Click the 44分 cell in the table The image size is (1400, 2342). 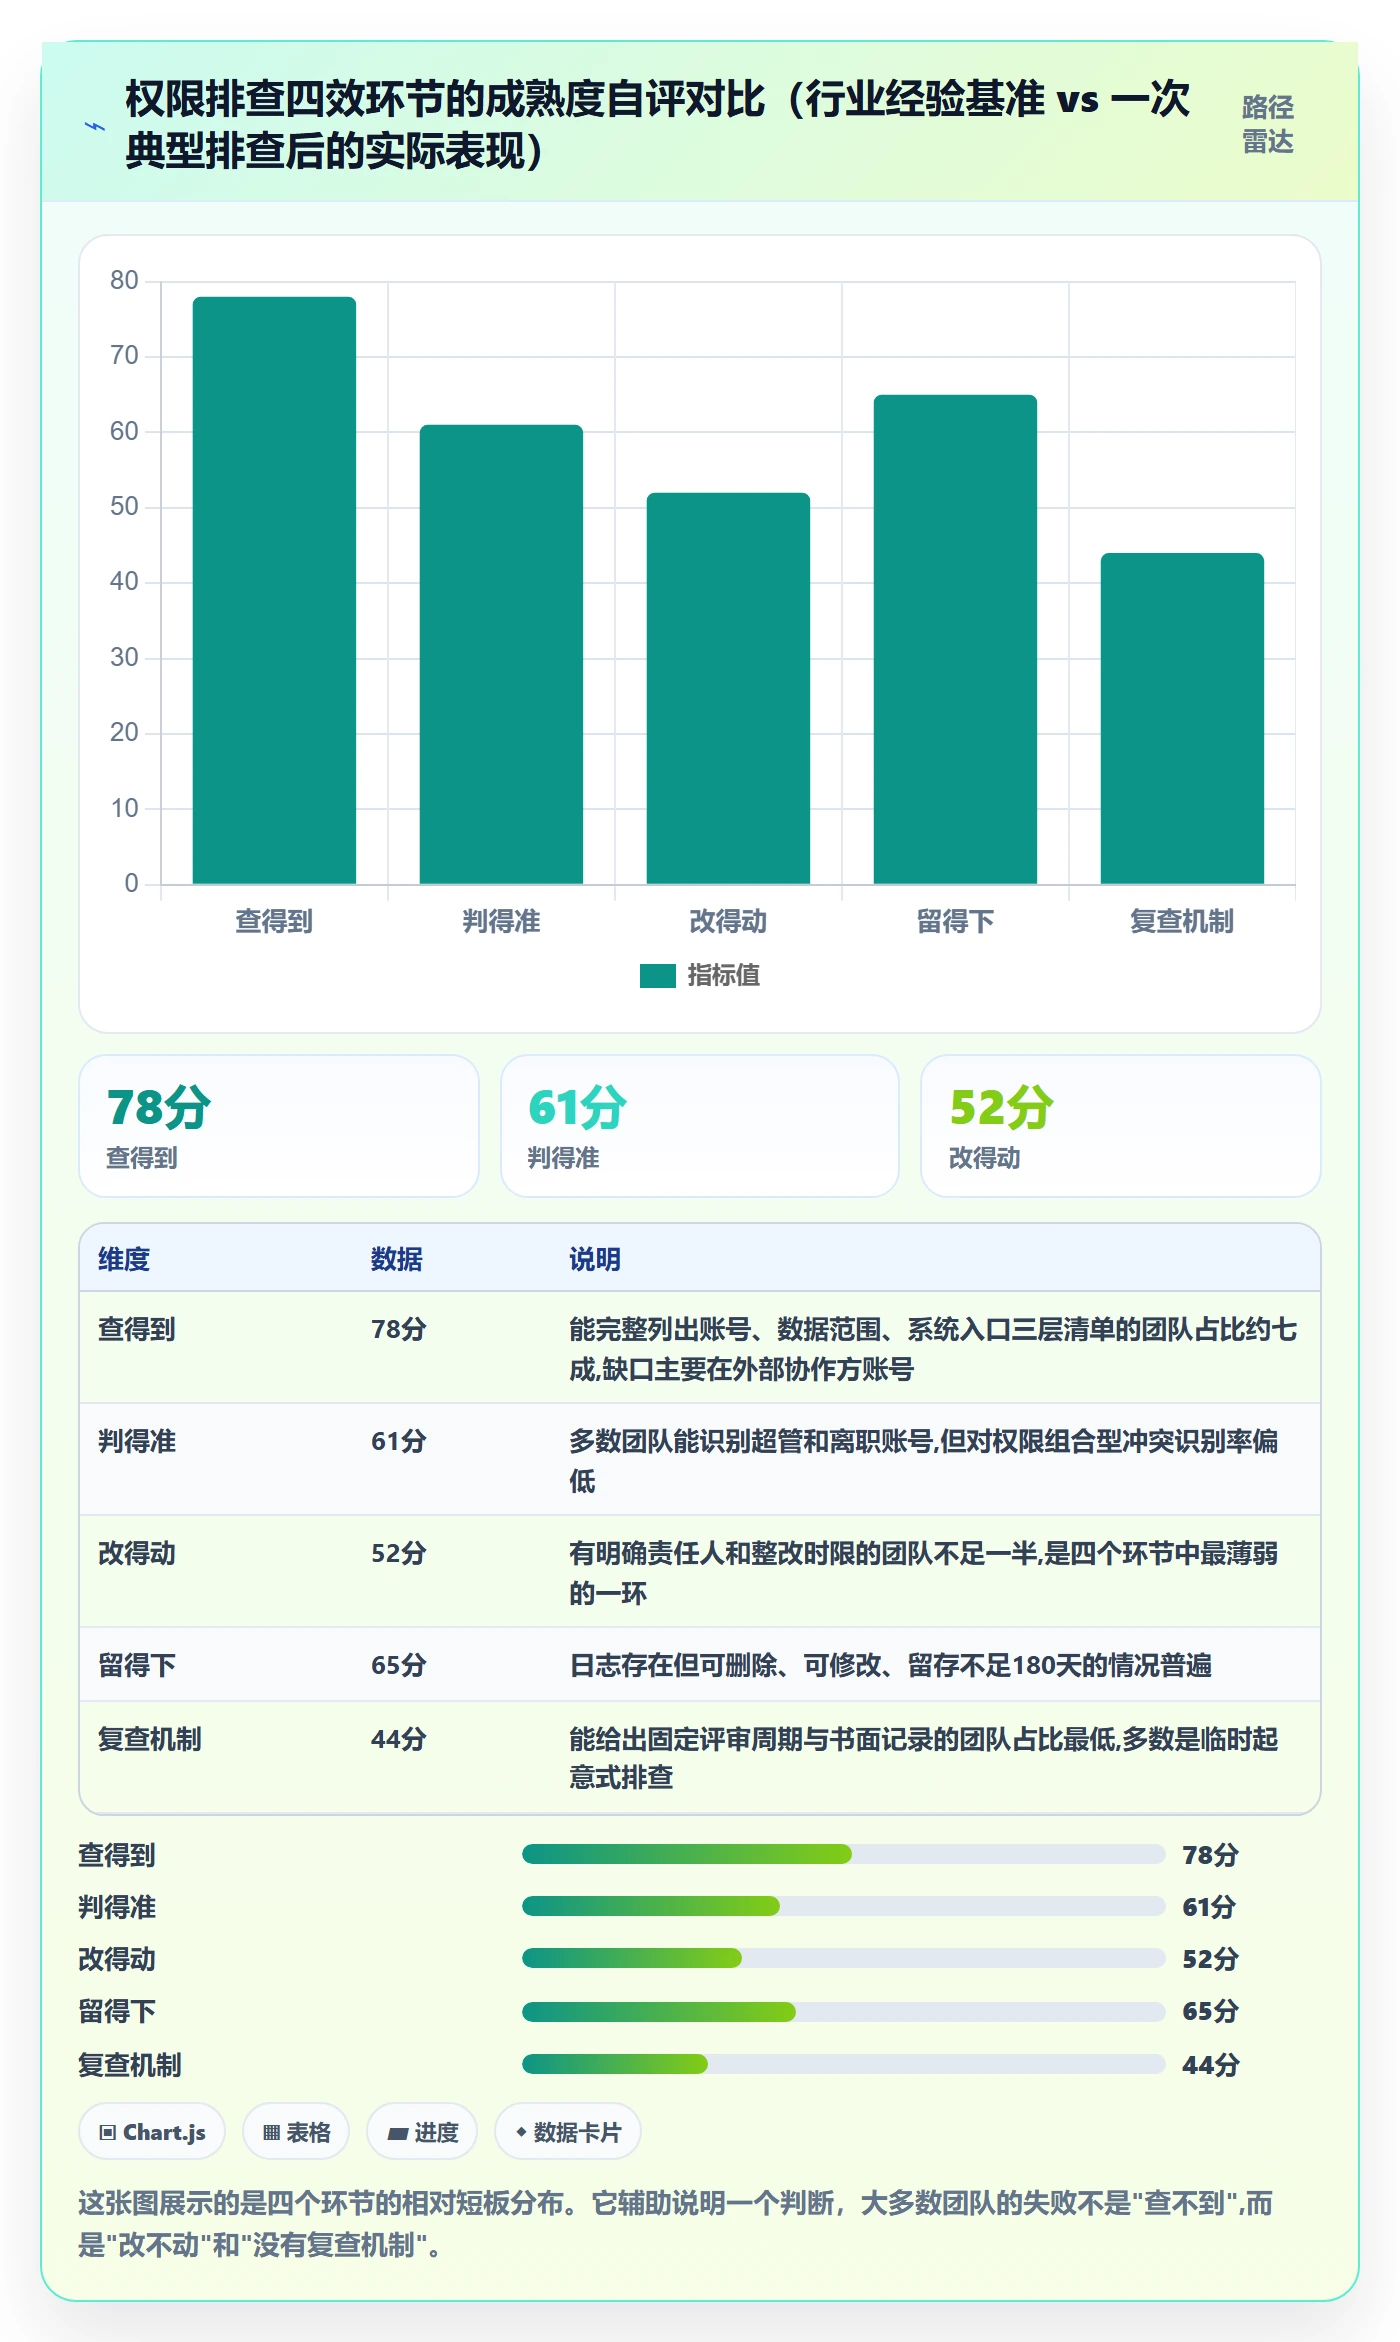pyautogui.click(x=399, y=1739)
